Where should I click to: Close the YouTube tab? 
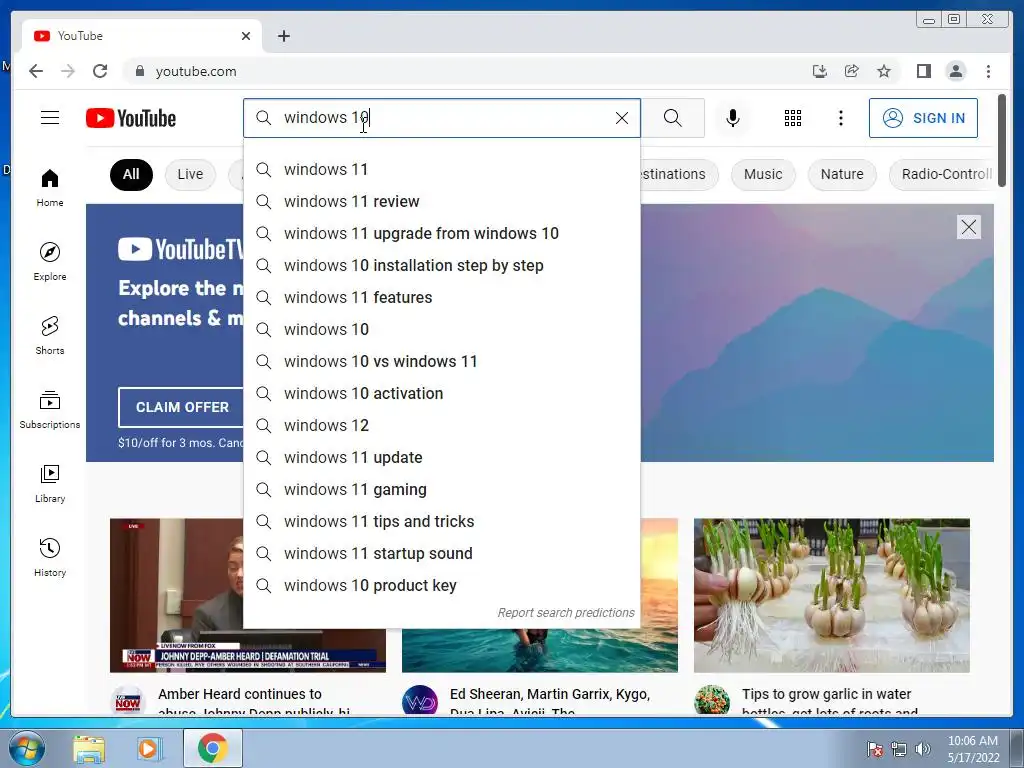click(246, 36)
